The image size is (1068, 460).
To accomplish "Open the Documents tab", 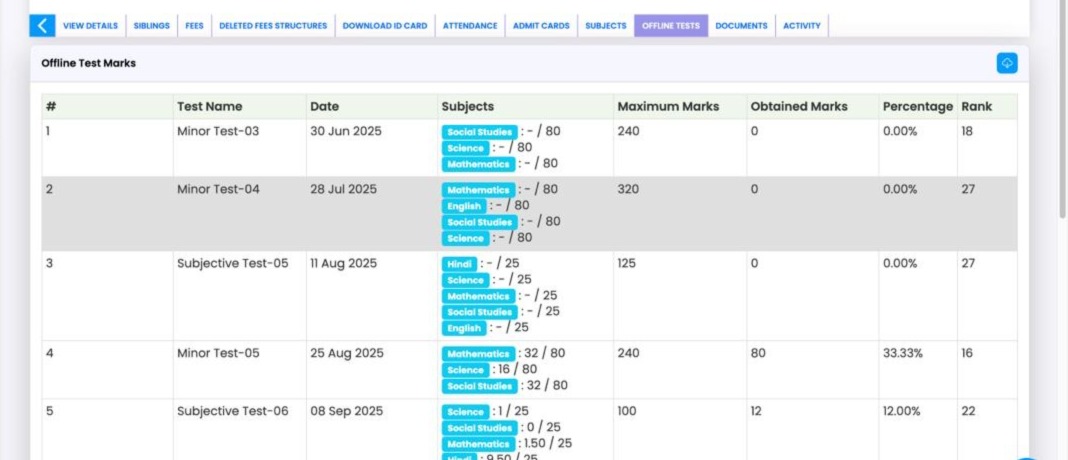I will (742, 26).
